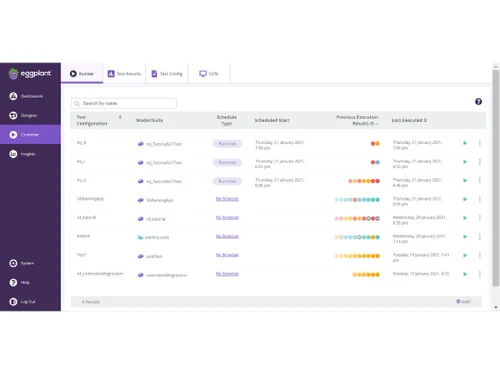This screenshot has width=500, height=375.
Task: Click the Run once badge for the 6:45 pm test
Action: pyautogui.click(x=227, y=181)
